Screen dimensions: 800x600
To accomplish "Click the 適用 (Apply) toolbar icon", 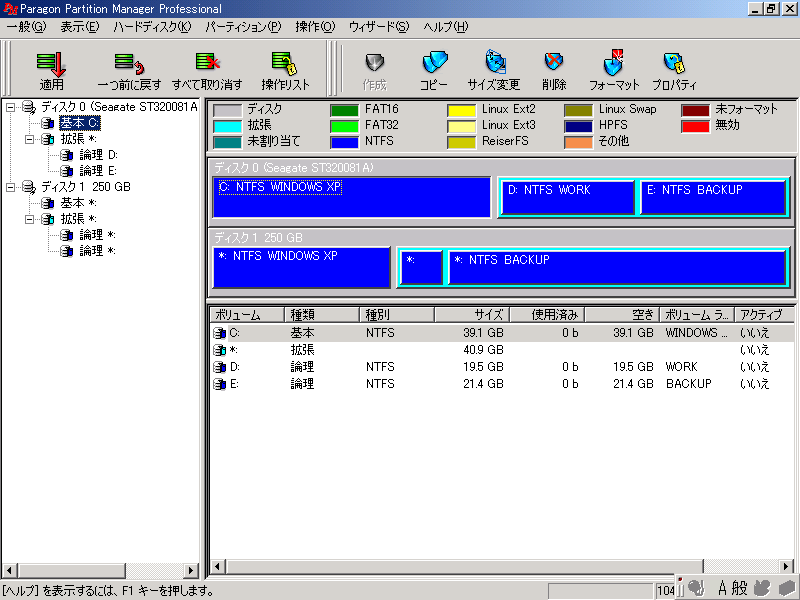I will [x=52, y=64].
